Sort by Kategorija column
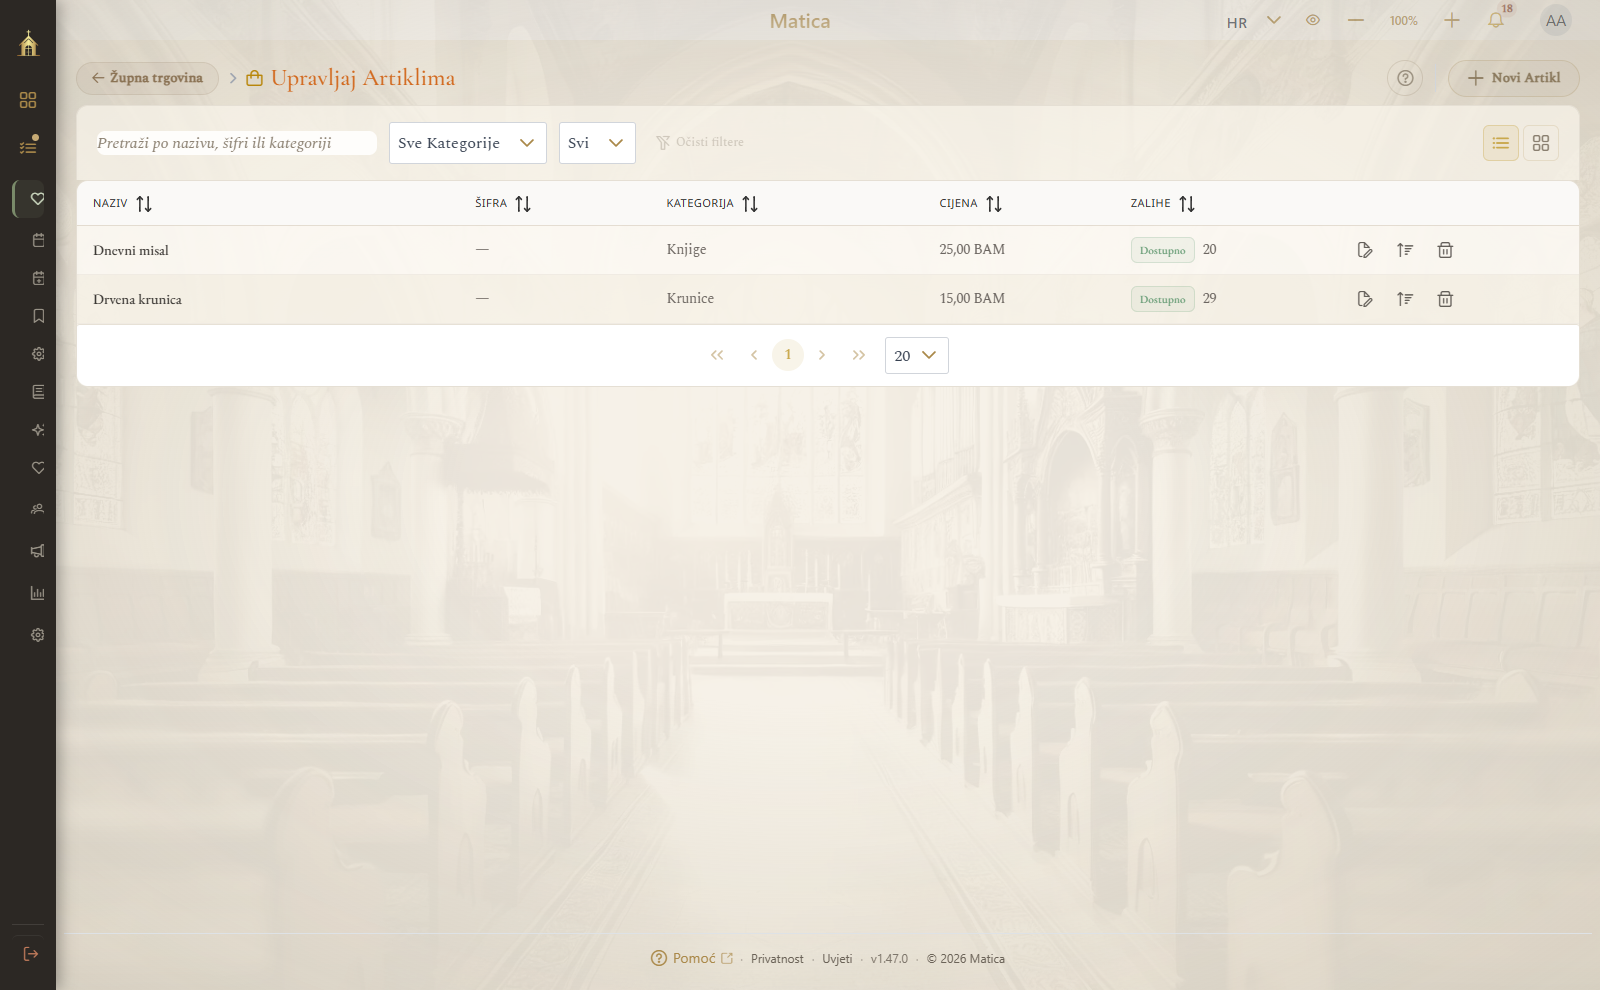 750,204
